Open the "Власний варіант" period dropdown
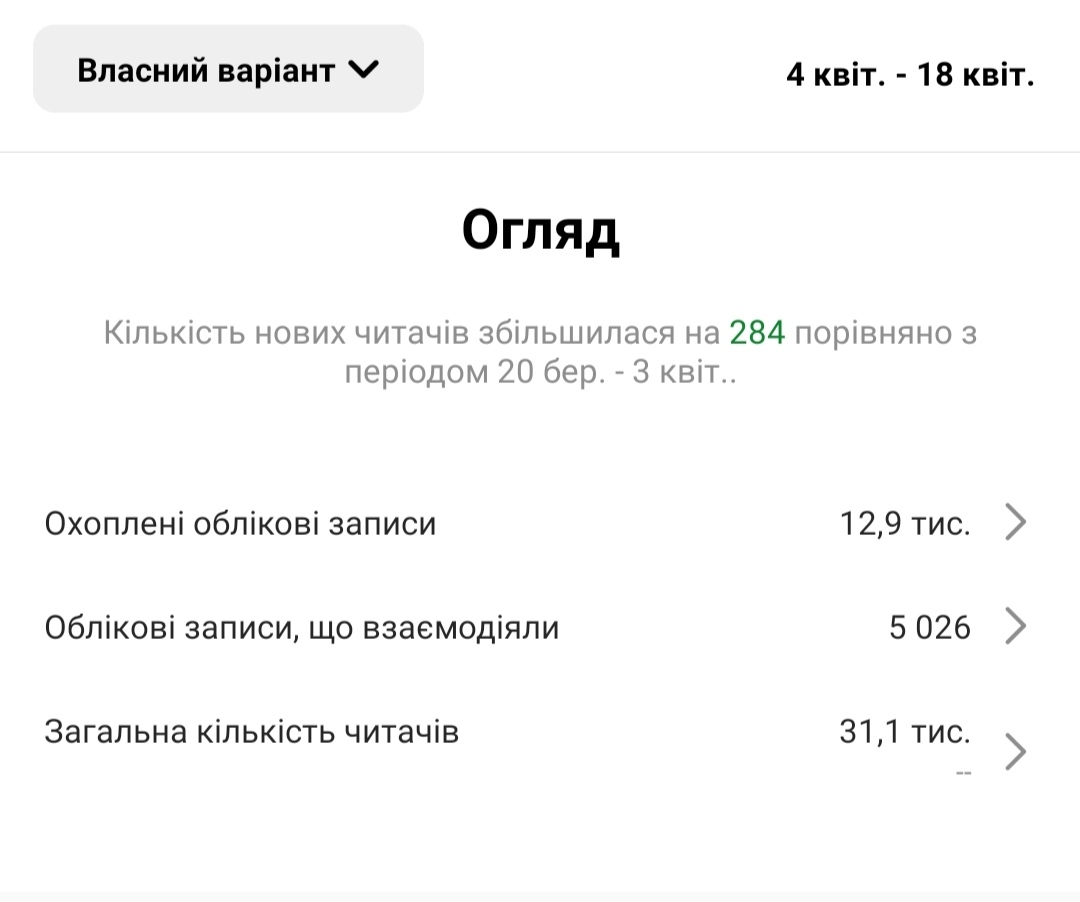 (x=228, y=70)
